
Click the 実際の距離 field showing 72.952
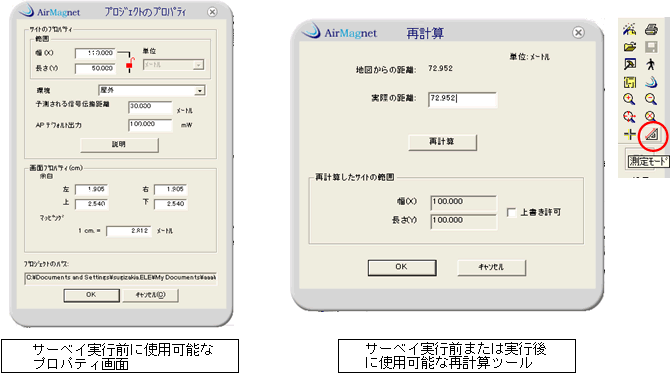(x=462, y=99)
